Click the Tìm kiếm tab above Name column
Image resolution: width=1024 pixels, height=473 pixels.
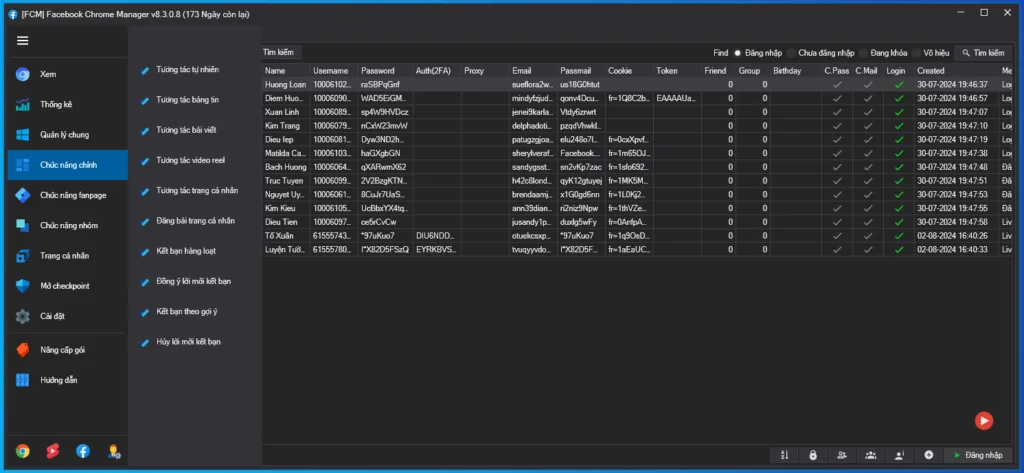pos(281,52)
